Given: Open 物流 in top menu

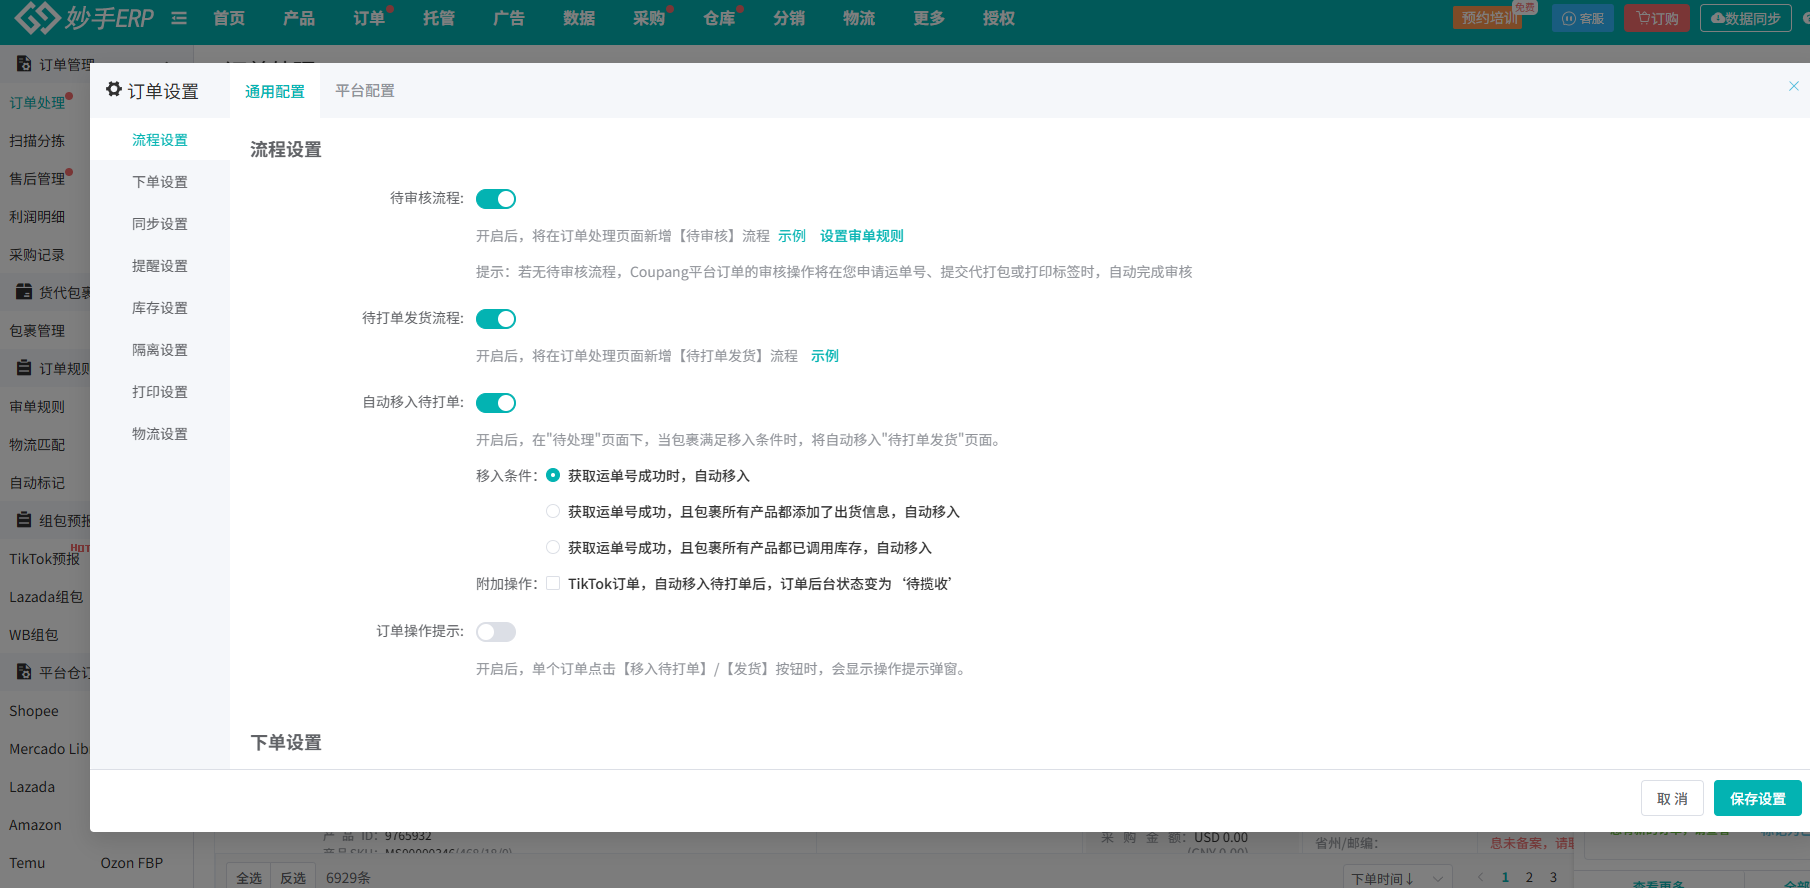Looking at the screenshot, I should click(x=859, y=18).
